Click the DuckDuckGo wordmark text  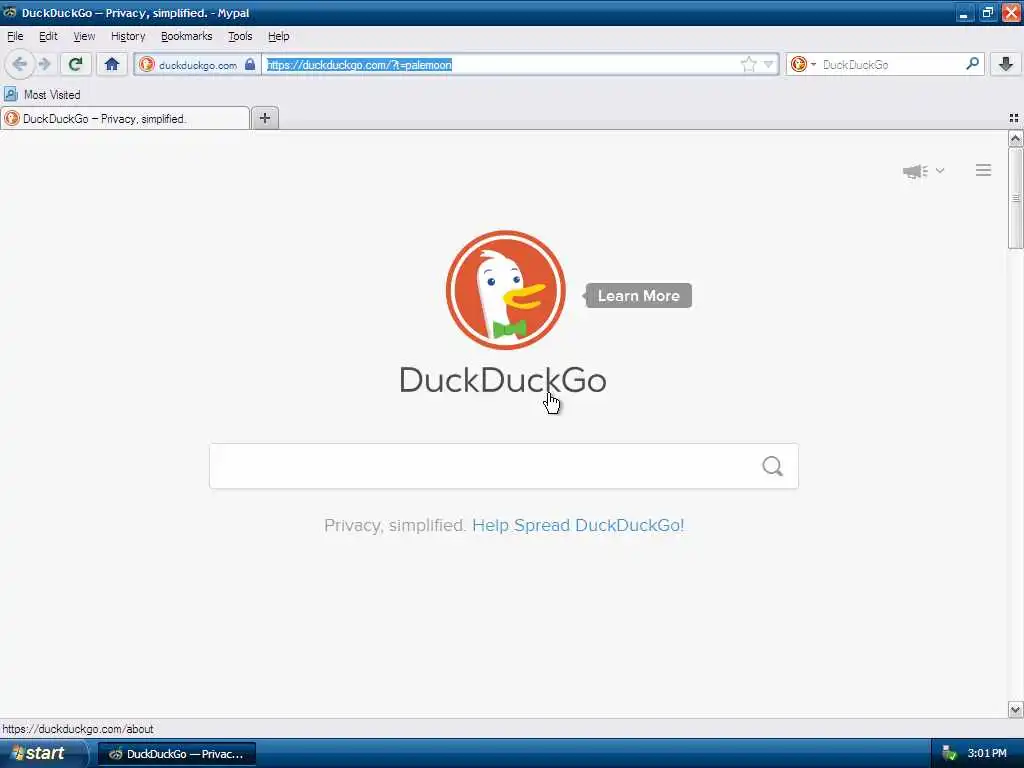coord(503,380)
